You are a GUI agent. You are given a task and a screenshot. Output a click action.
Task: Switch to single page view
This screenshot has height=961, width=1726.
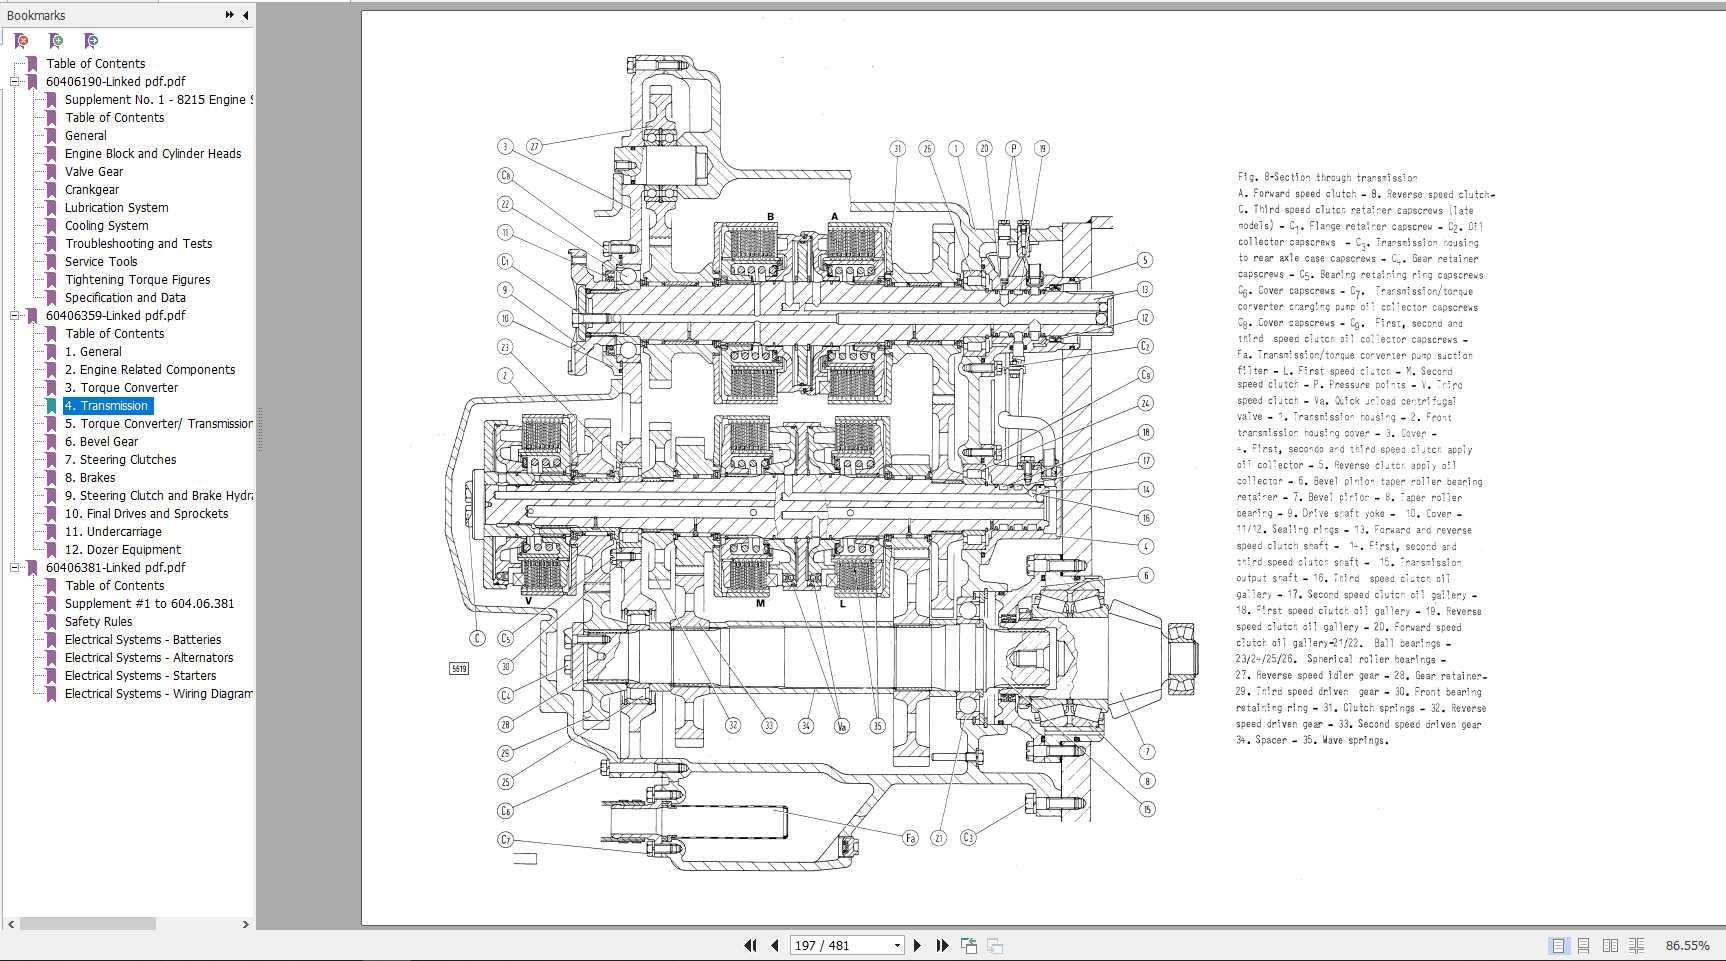[x=1558, y=945]
